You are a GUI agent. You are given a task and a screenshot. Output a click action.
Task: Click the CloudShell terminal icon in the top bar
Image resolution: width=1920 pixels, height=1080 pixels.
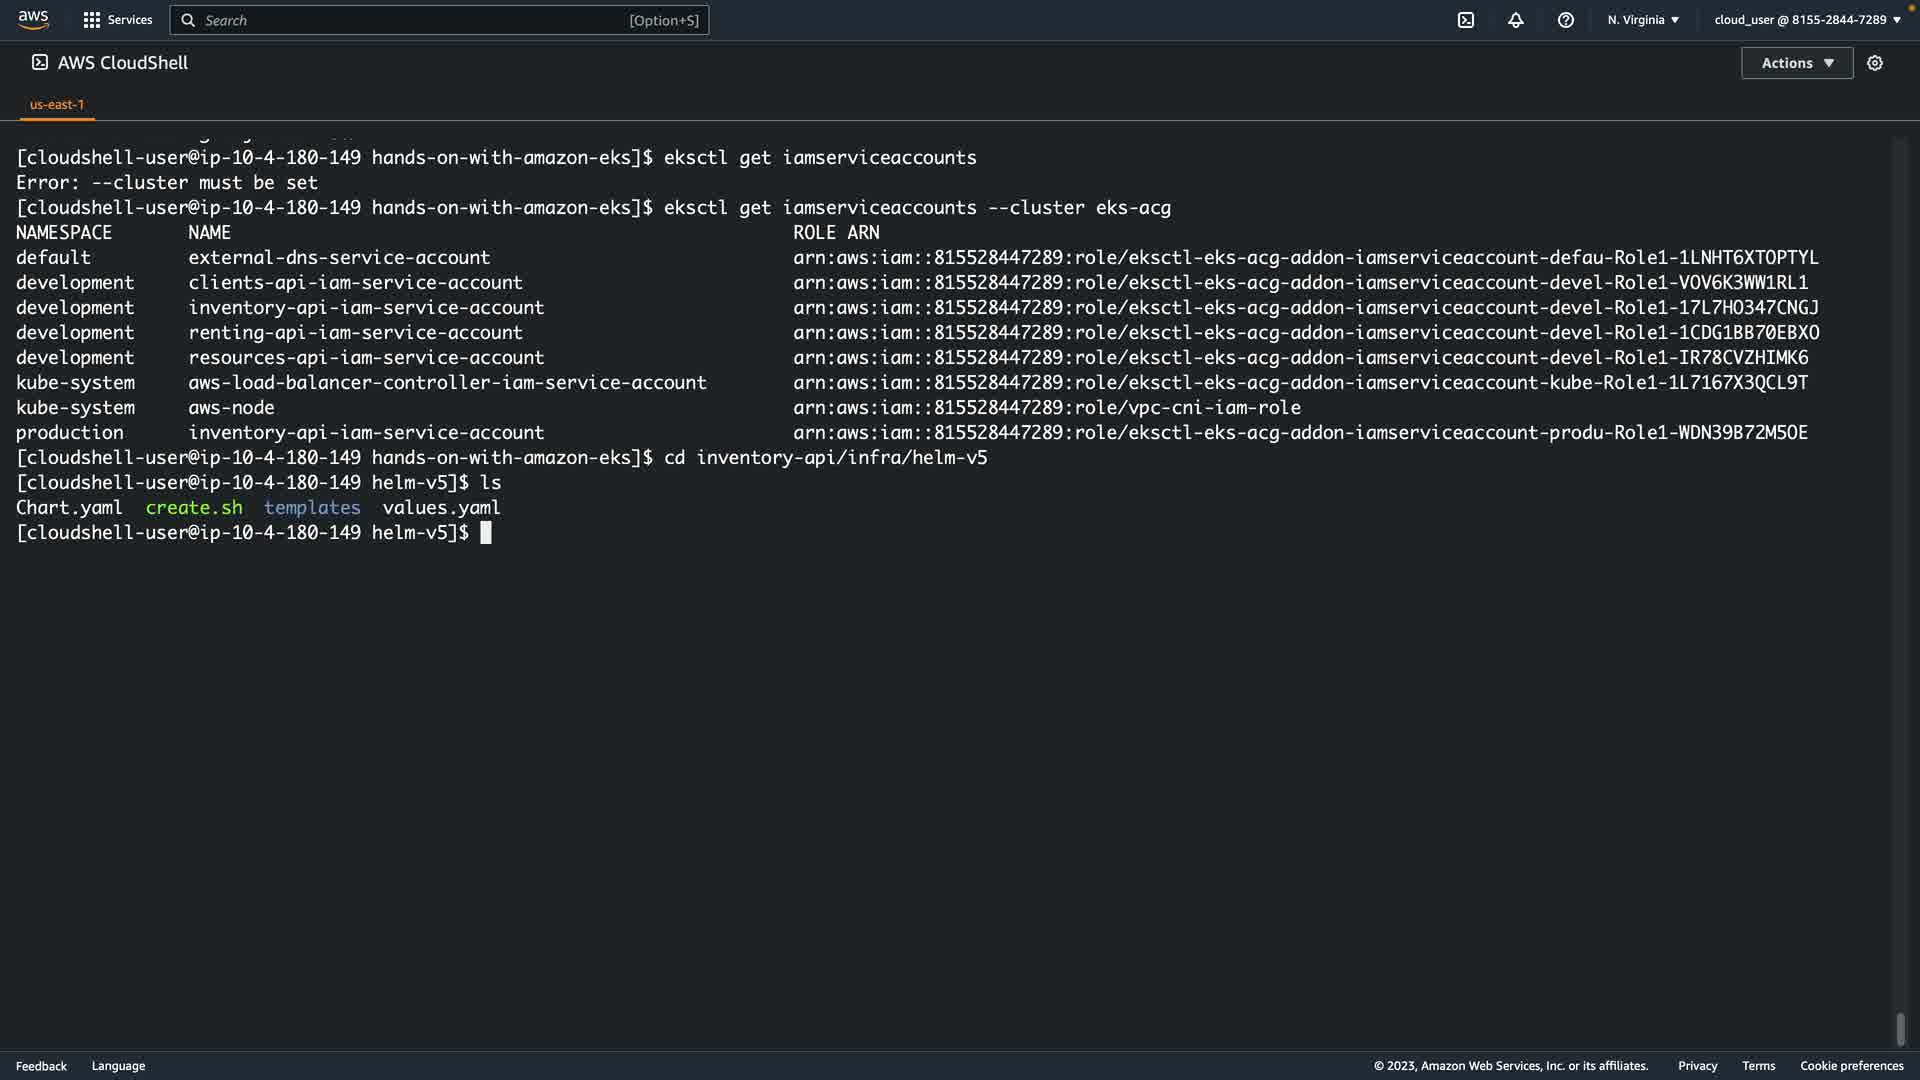[x=1466, y=20]
